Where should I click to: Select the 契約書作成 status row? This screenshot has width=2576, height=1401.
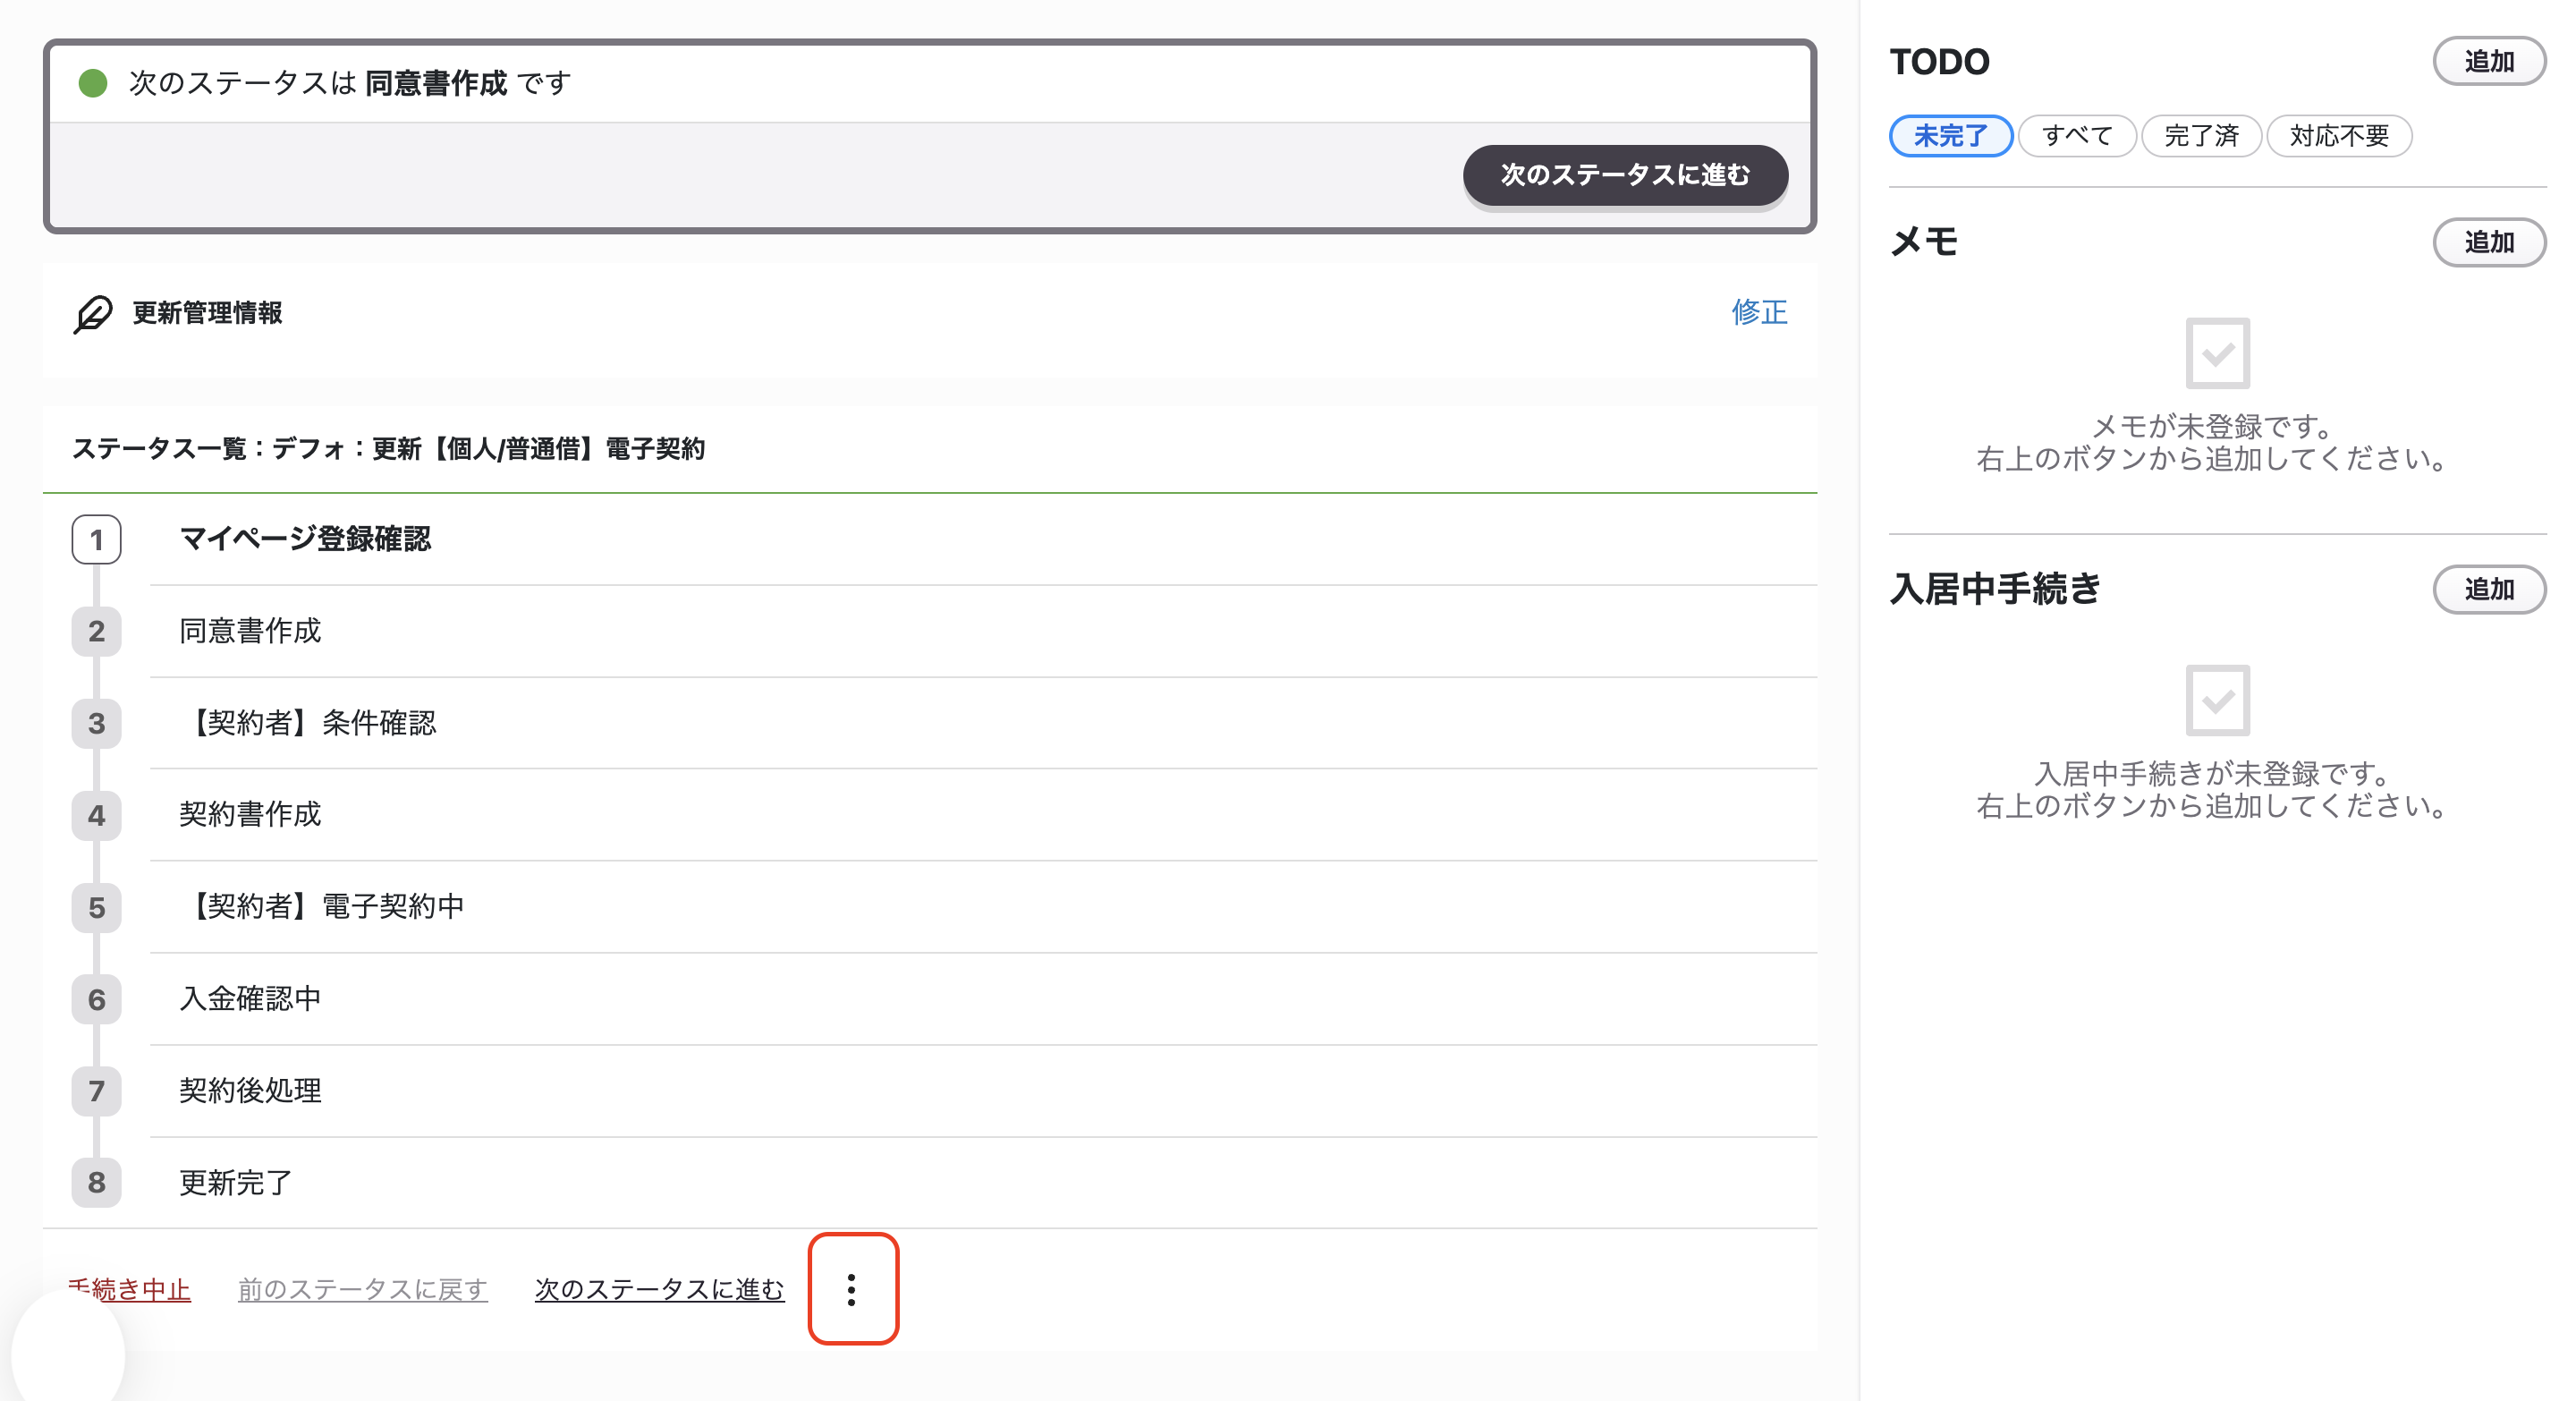pos(983,815)
